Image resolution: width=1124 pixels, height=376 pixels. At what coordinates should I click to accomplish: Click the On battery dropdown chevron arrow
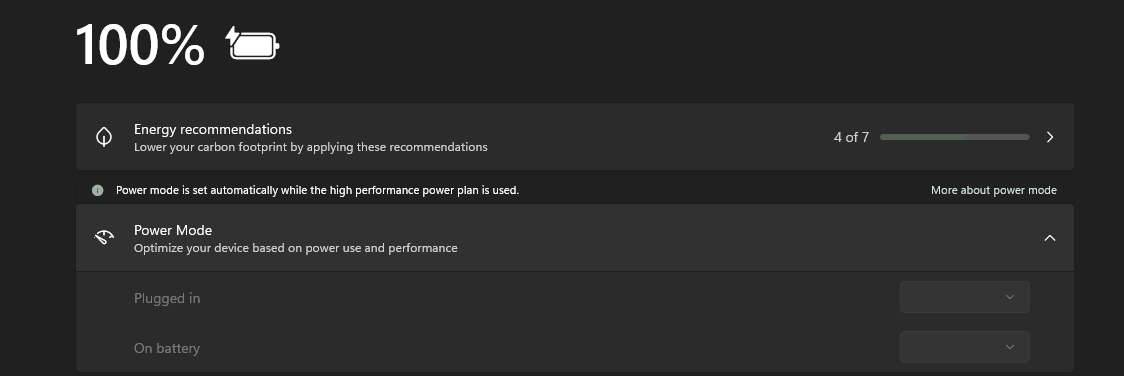click(1010, 347)
